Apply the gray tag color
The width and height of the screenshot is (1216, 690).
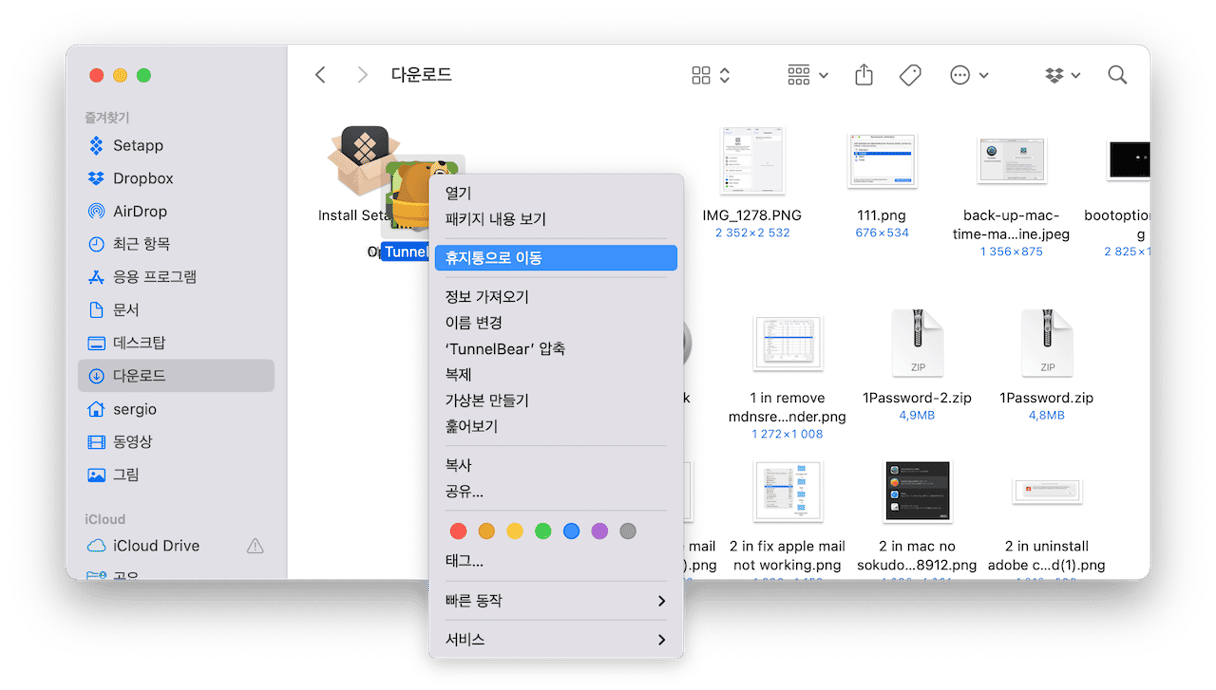628,531
